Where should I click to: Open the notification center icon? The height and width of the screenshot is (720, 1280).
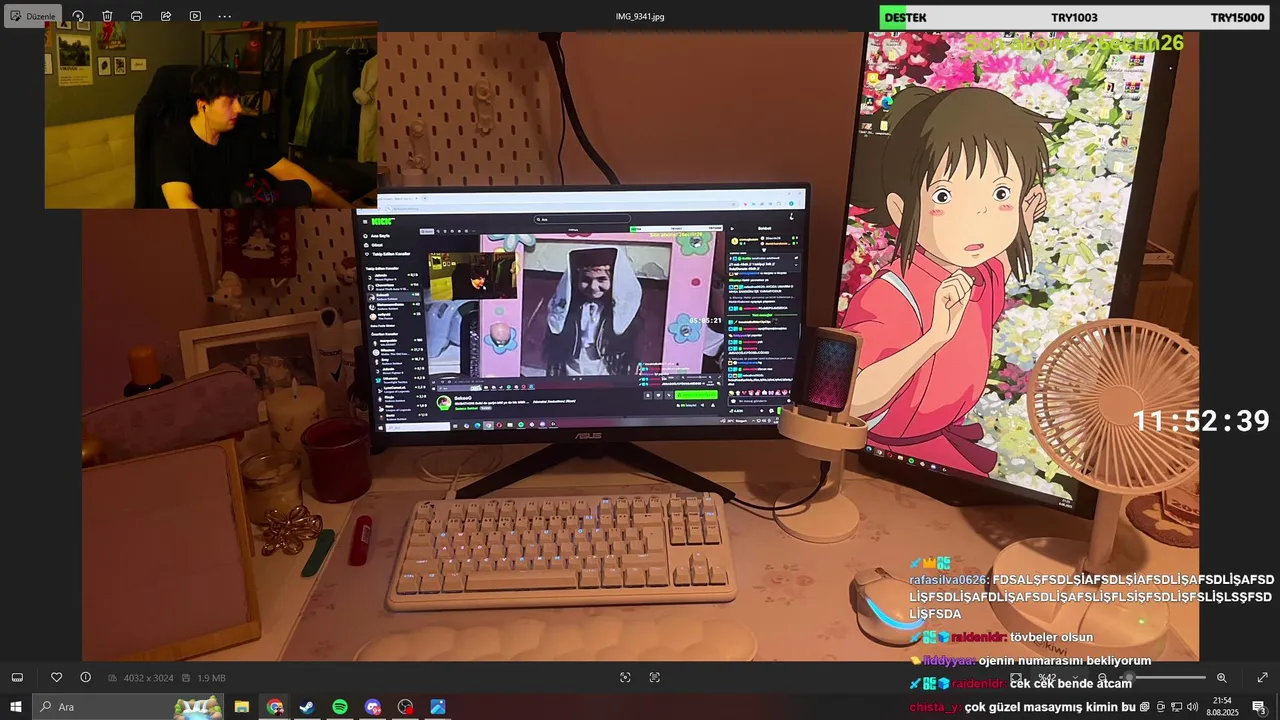click(1259, 707)
